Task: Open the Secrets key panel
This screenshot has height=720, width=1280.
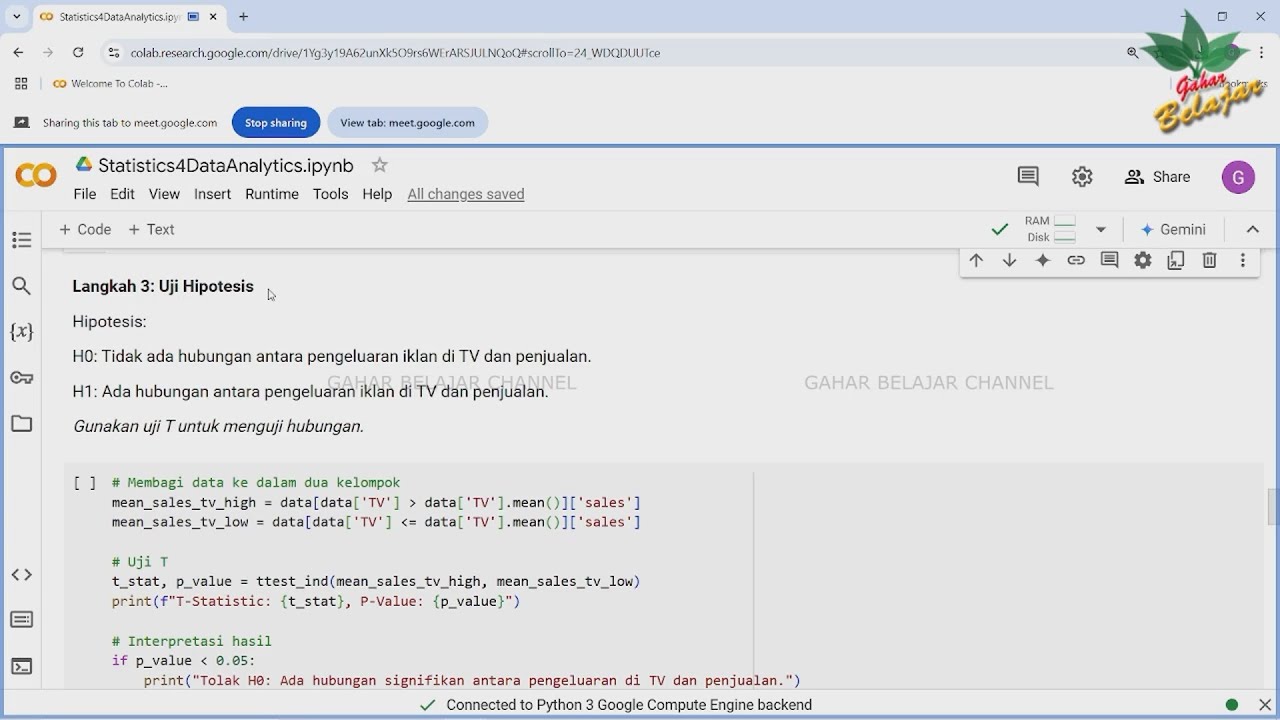Action: click(x=21, y=378)
